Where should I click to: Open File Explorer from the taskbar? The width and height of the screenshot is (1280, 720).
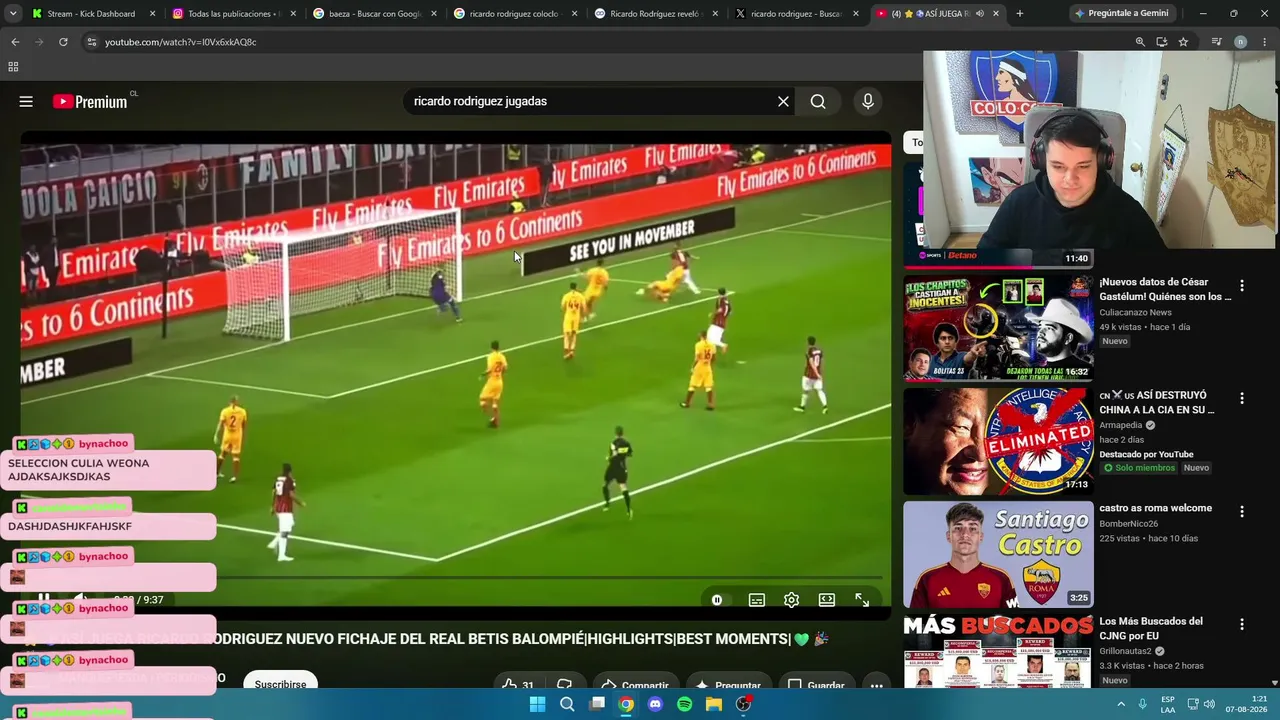click(714, 704)
